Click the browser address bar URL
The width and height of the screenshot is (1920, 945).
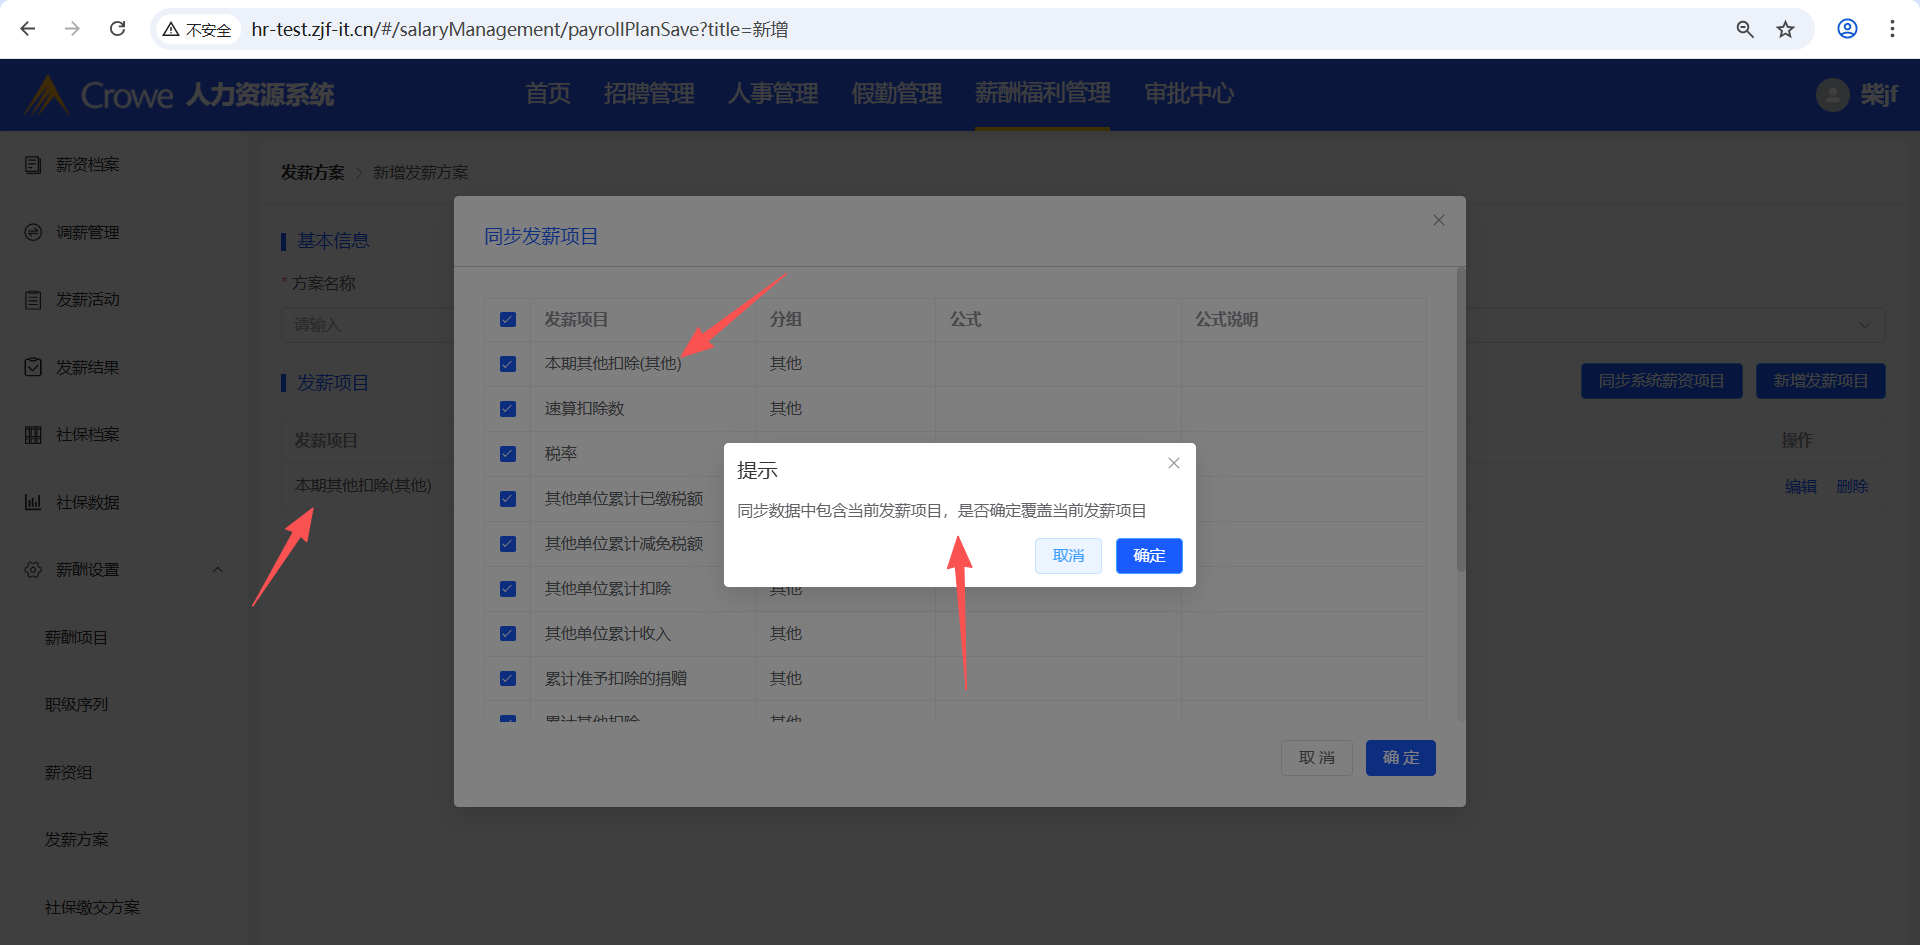(x=520, y=30)
